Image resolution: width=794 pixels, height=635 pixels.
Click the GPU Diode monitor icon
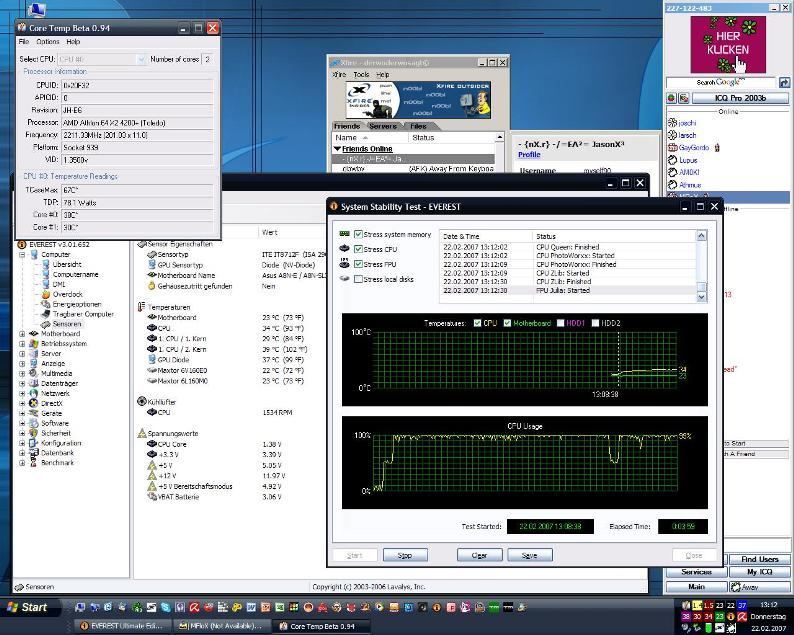(x=151, y=360)
